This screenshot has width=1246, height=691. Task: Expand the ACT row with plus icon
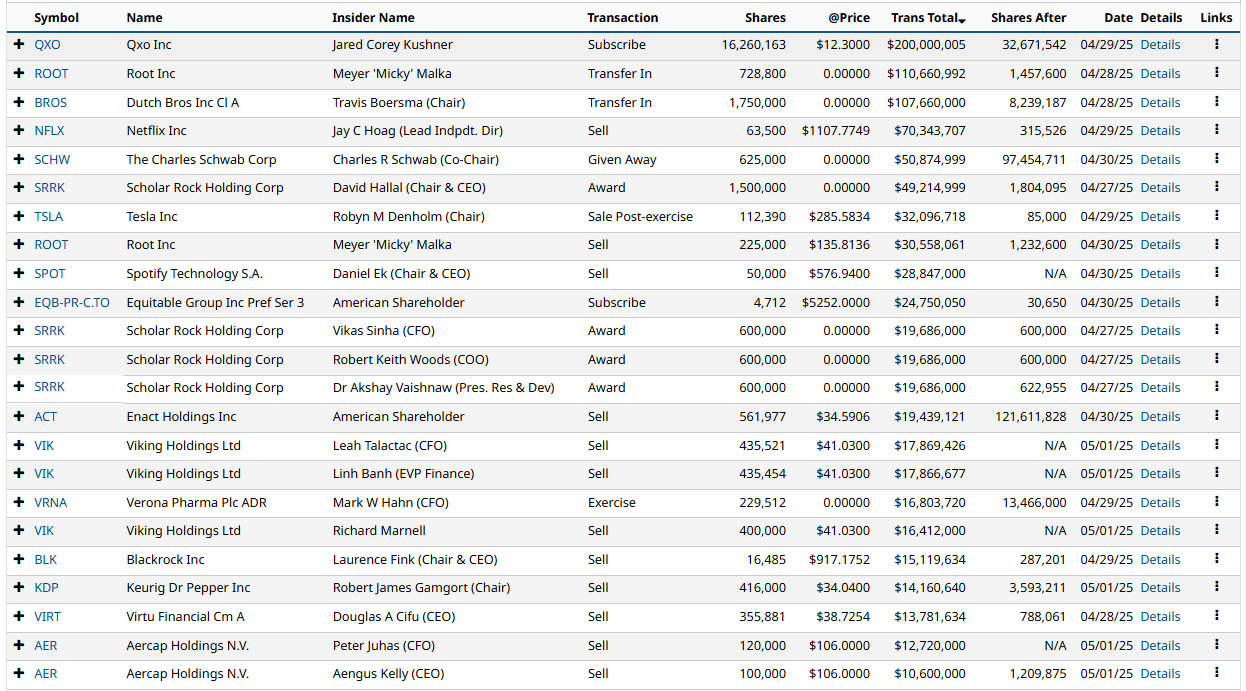19,416
